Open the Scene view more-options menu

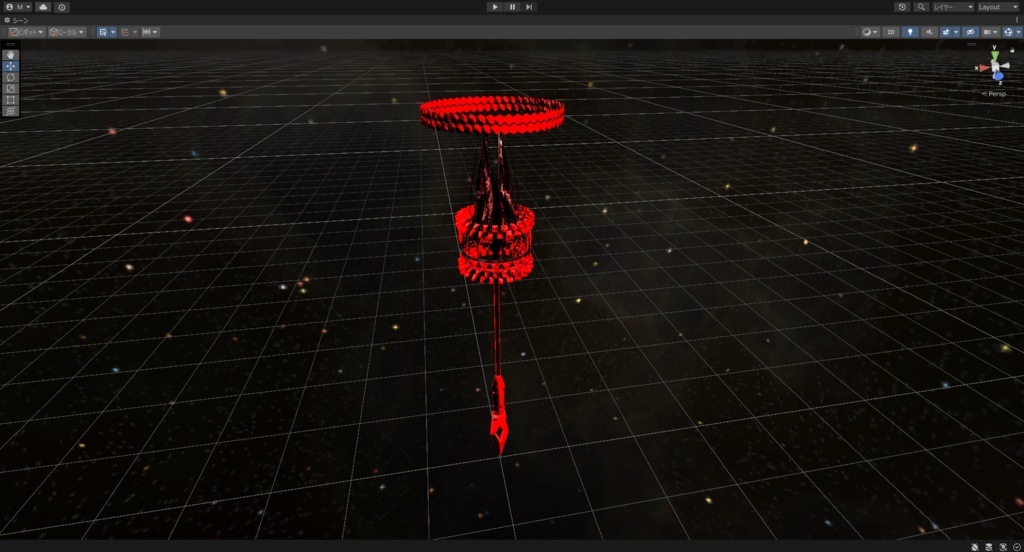point(1017,20)
